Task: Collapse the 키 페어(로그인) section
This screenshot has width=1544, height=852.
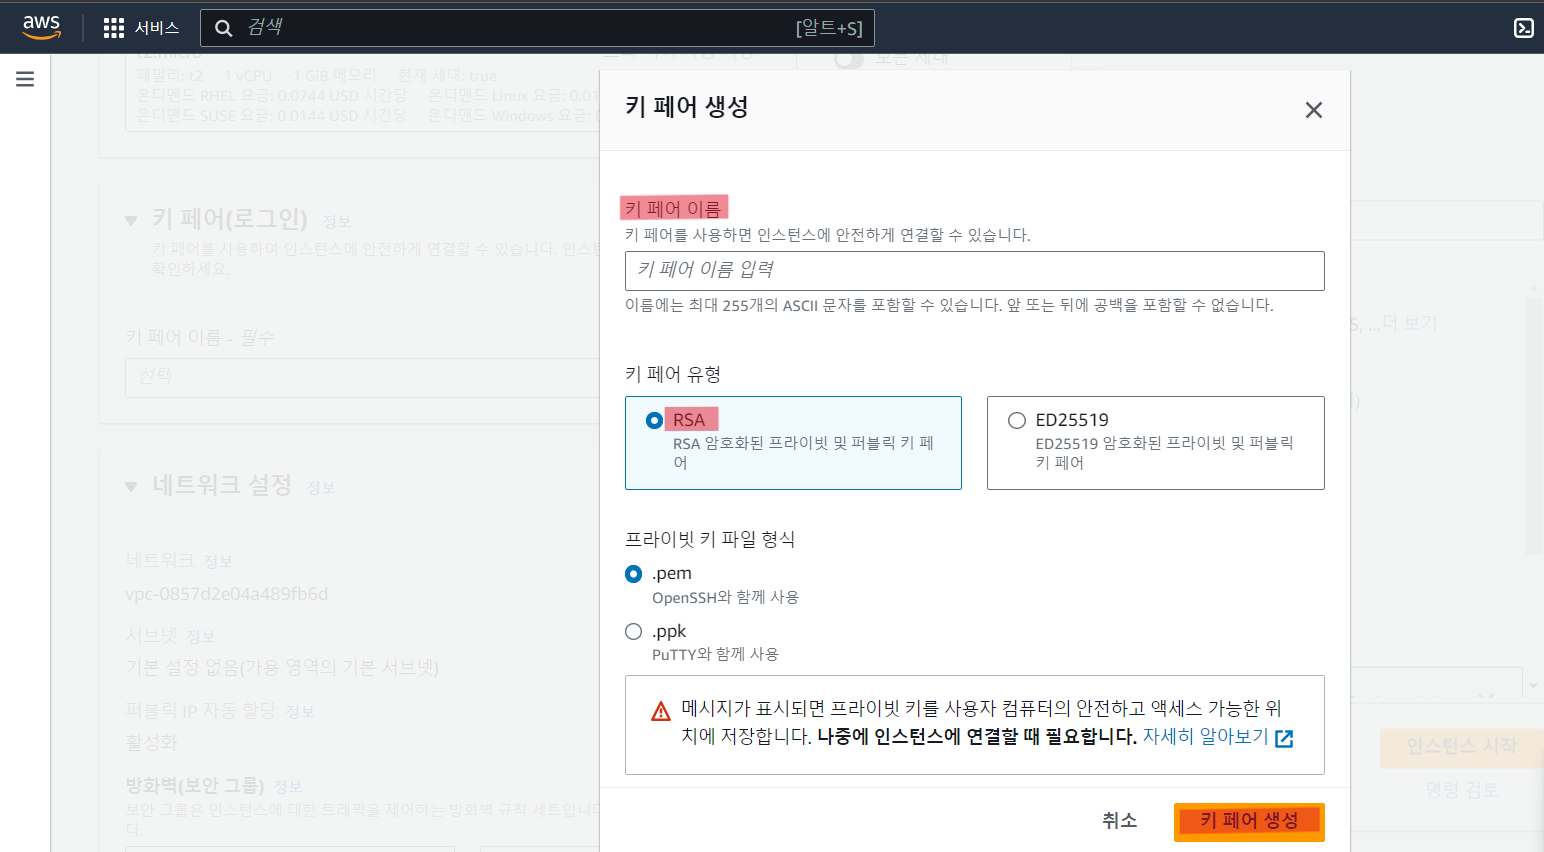Action: 131,220
